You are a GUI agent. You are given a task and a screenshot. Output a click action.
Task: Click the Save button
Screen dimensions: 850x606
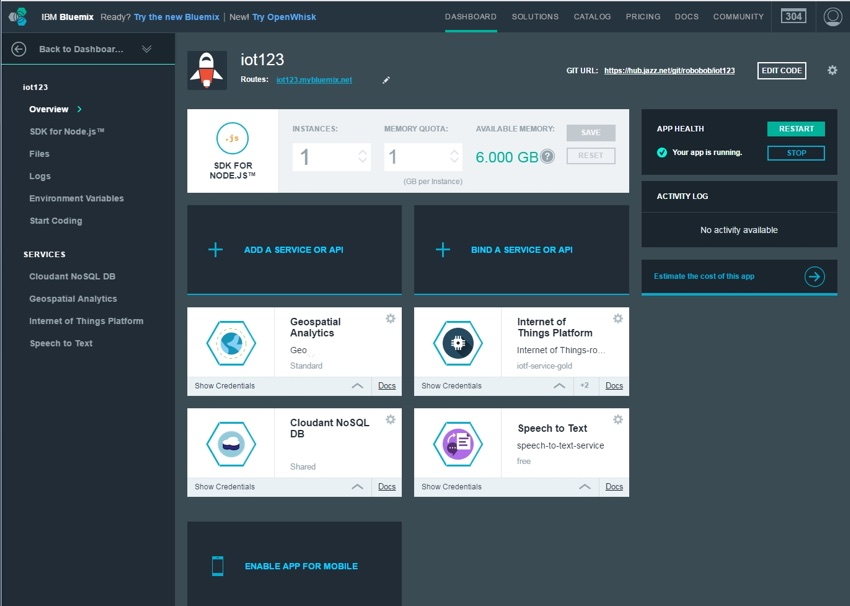(x=591, y=133)
